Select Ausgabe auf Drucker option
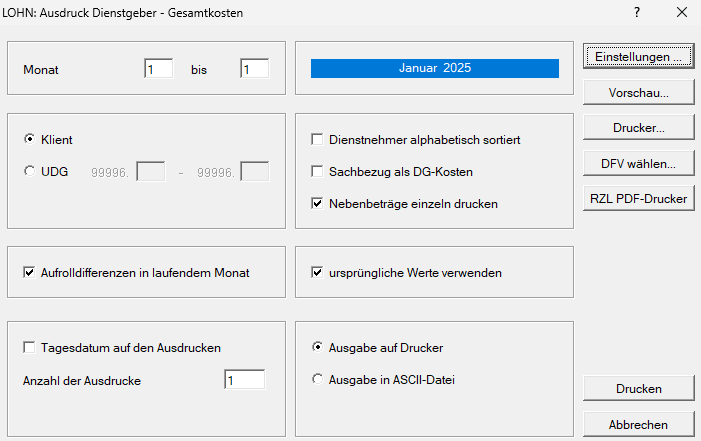Screen dimensions: 701x441 318,348
